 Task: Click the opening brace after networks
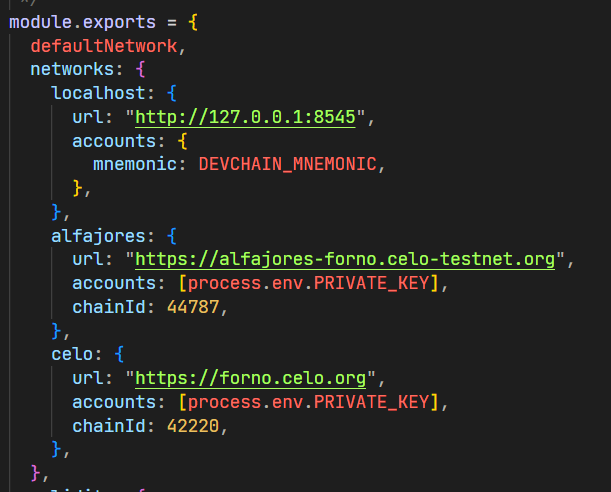point(140,70)
